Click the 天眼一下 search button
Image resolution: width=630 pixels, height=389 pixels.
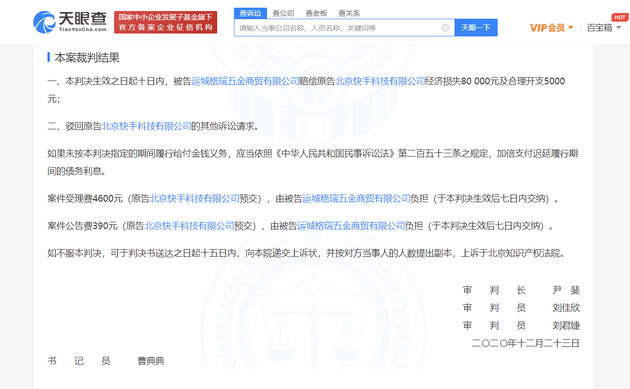(x=476, y=27)
